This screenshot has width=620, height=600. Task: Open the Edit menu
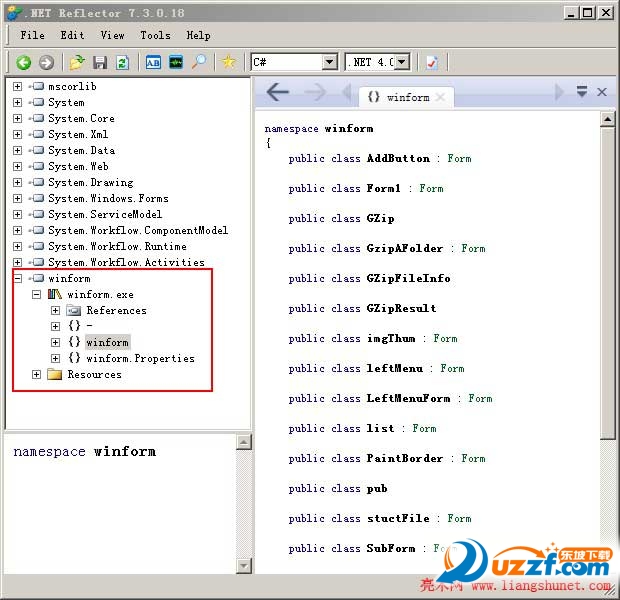pyautogui.click(x=72, y=35)
